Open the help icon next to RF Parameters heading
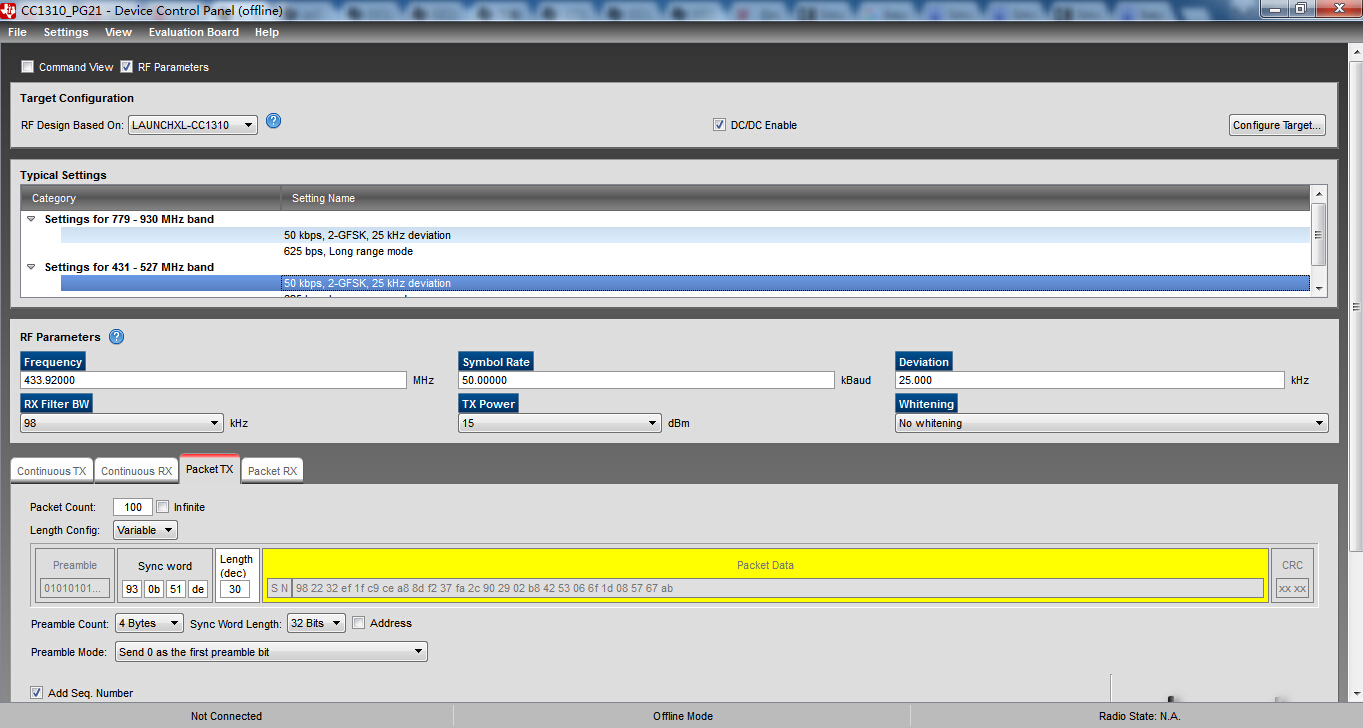Viewport: 1363px width, 728px height. (x=116, y=337)
